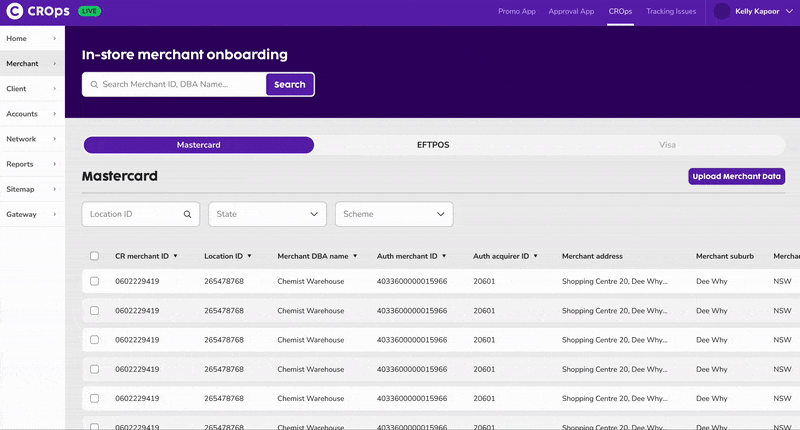Sort by Auth acquirer ID arrow
Screen dimensions: 800x430
[535, 256]
